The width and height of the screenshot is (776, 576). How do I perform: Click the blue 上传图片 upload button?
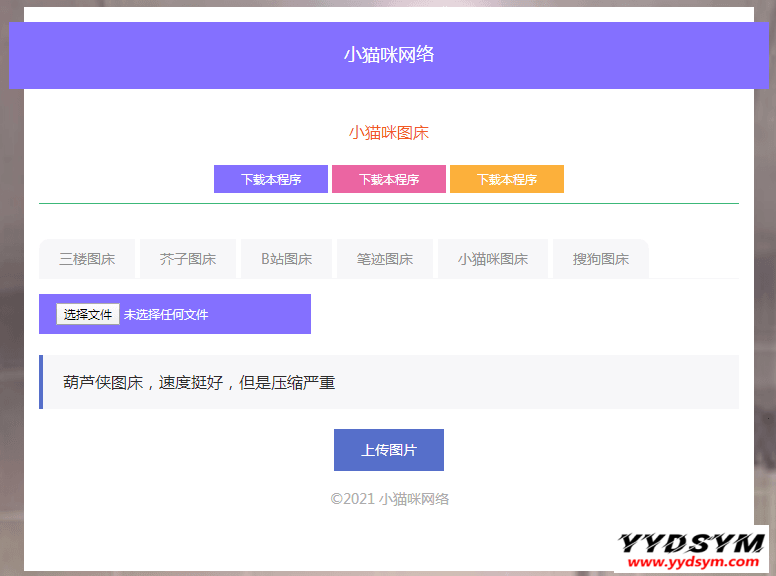pyautogui.click(x=388, y=450)
